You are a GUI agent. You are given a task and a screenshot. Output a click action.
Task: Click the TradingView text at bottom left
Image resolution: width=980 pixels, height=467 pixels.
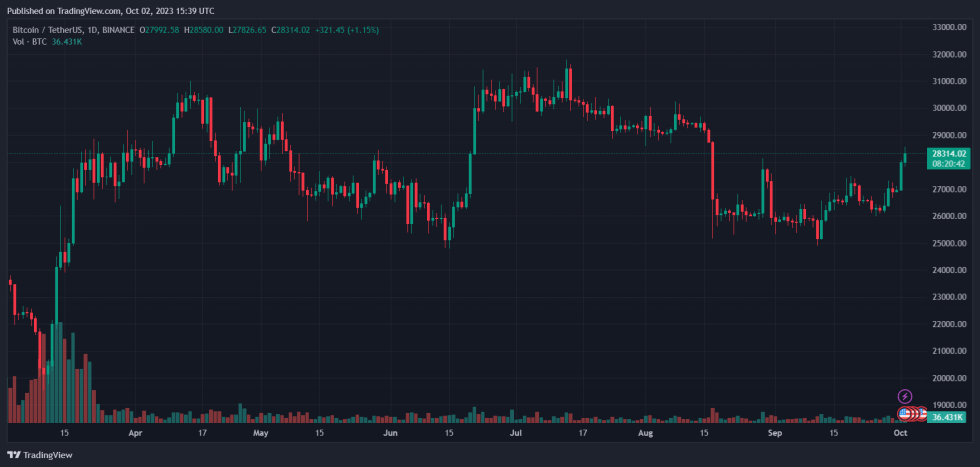point(47,455)
